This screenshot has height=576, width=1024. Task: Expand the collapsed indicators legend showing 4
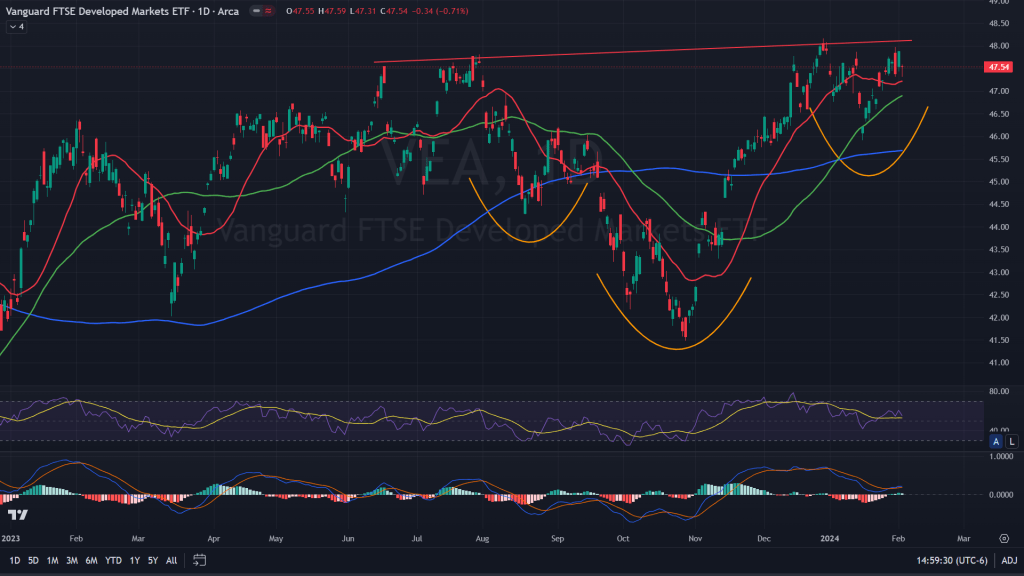click(x=16, y=27)
